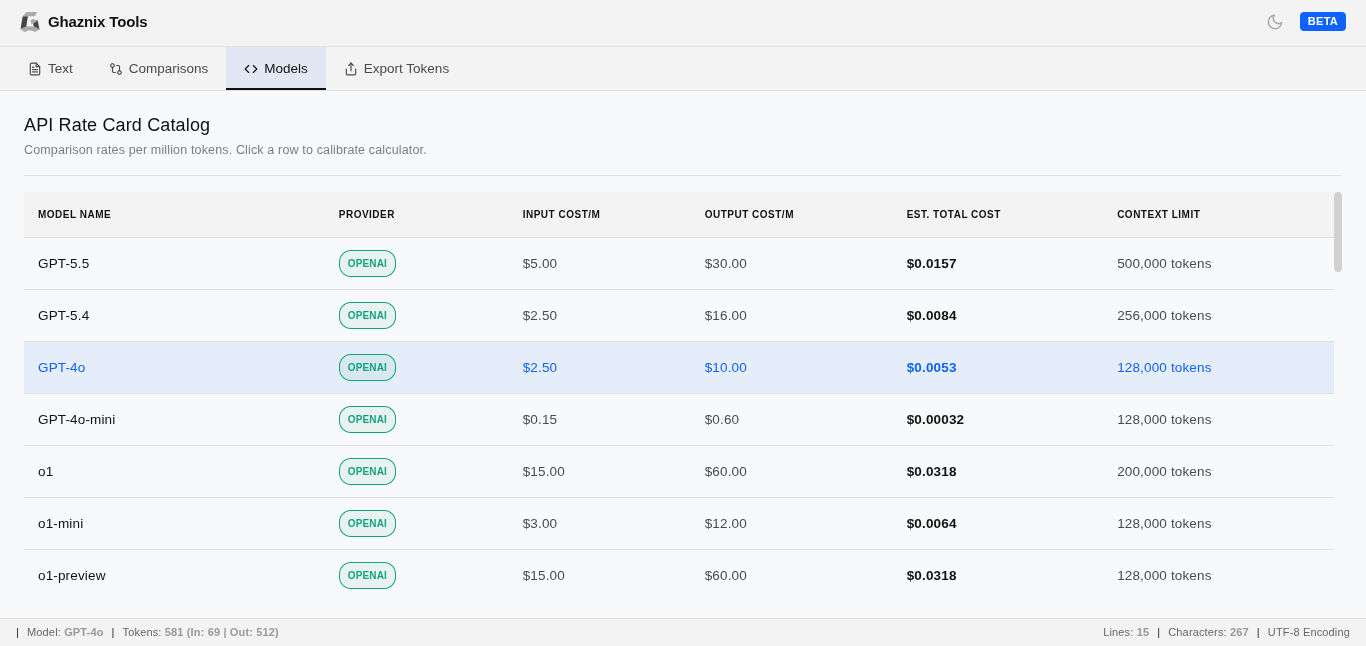Click the 500,000 tokens context limit

pyautogui.click(x=1164, y=264)
